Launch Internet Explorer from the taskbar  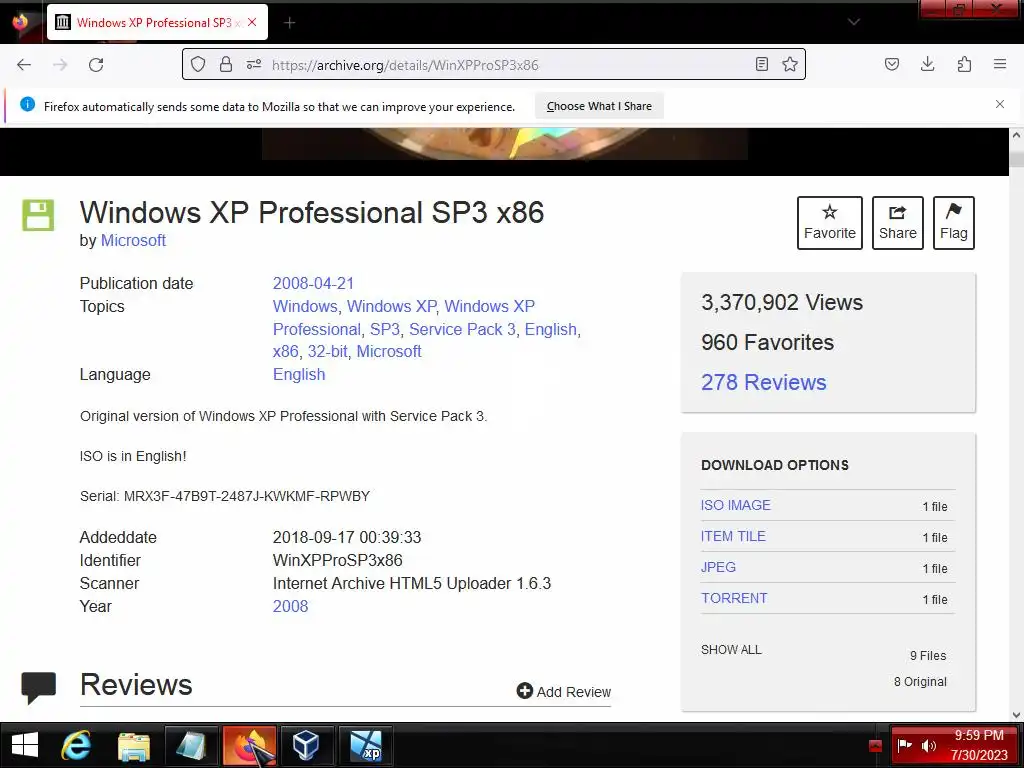[76, 745]
